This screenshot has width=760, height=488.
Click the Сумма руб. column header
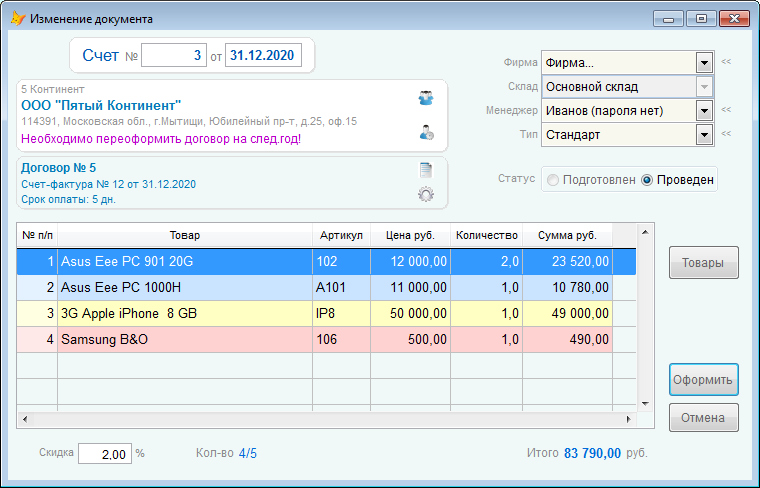tap(568, 236)
